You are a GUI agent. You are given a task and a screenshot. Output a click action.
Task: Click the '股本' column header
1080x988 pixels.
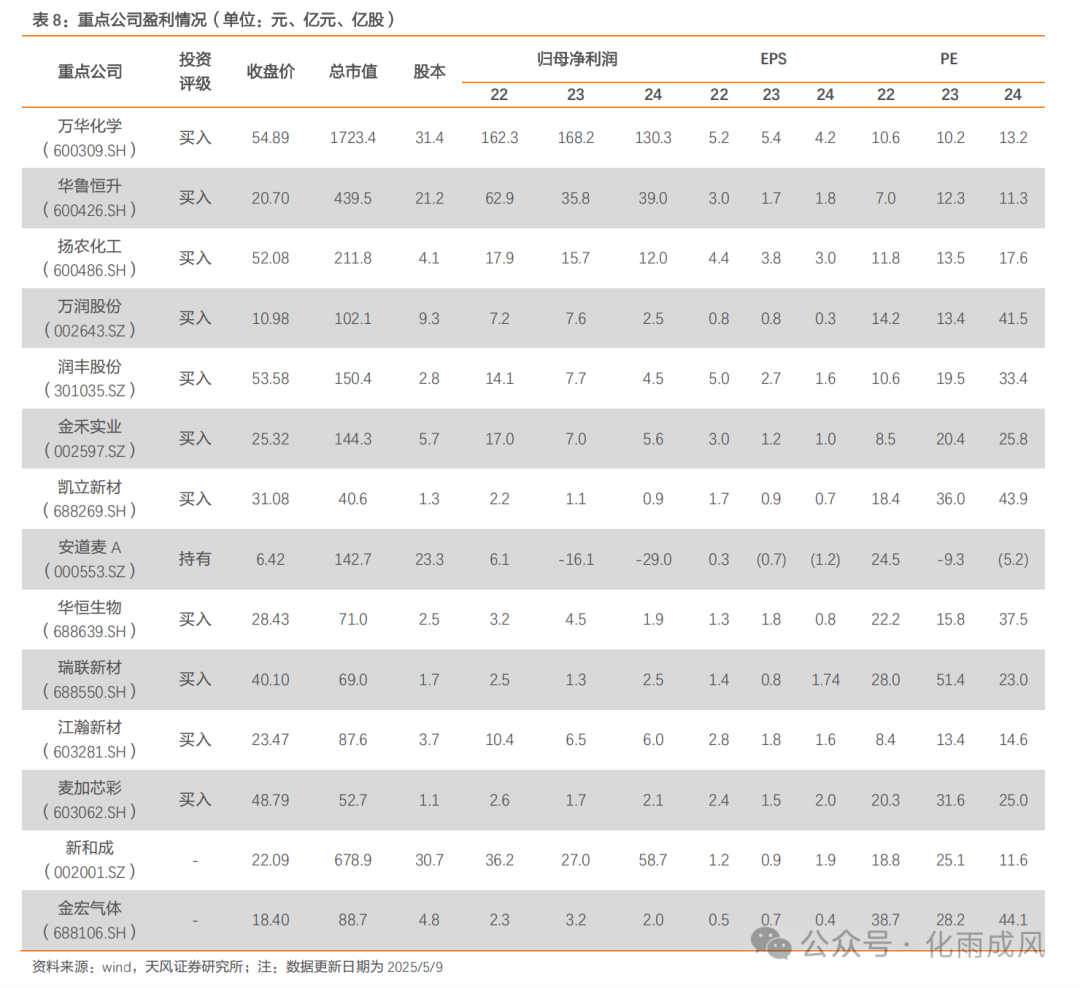click(x=429, y=72)
